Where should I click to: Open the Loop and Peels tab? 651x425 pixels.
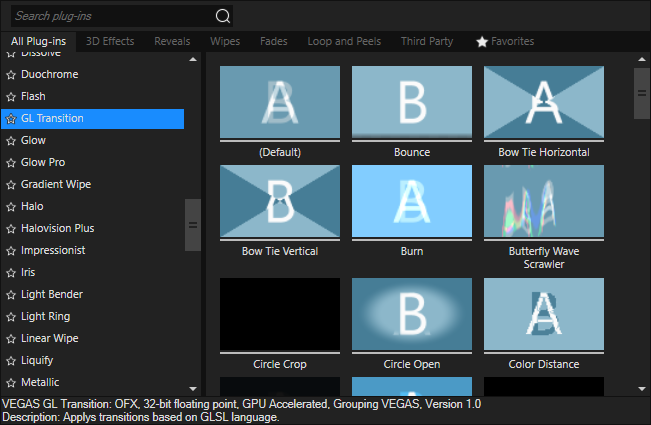point(344,42)
